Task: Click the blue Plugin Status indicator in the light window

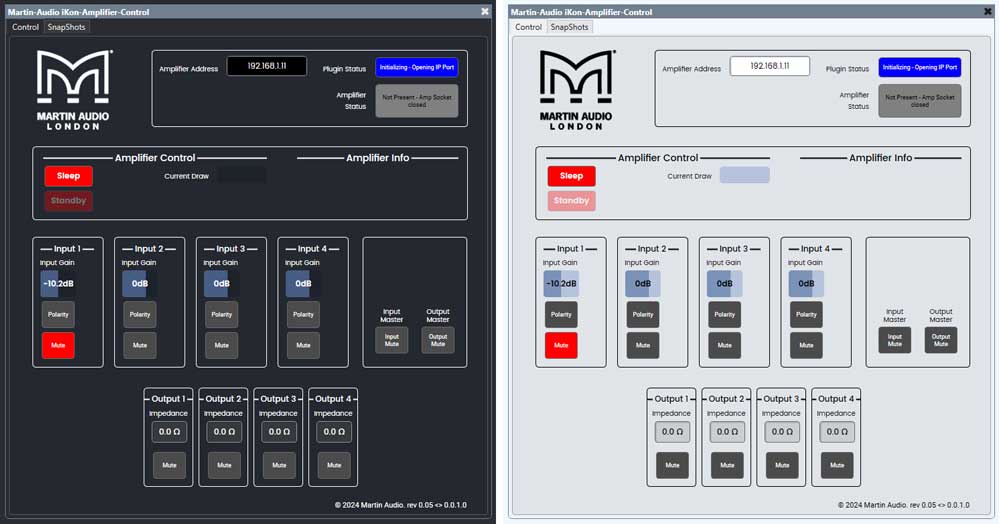Action: click(920, 67)
